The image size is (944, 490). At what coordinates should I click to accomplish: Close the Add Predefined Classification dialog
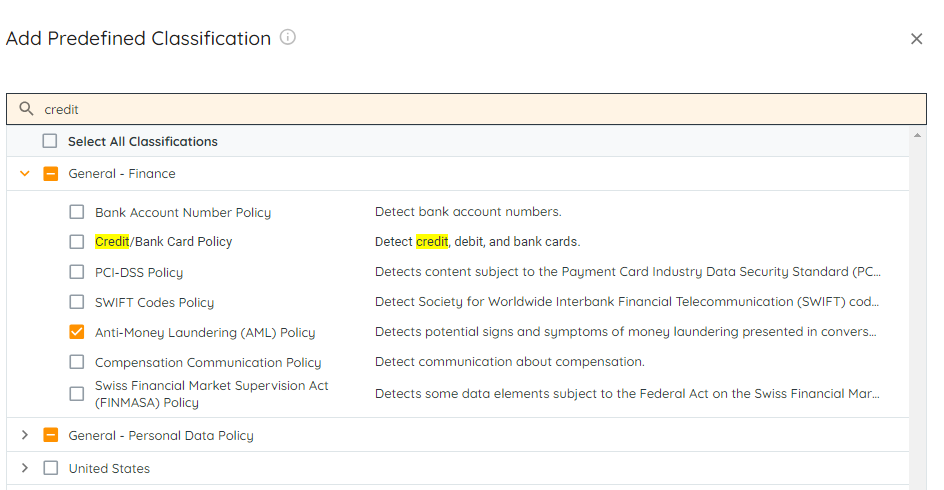point(916,39)
